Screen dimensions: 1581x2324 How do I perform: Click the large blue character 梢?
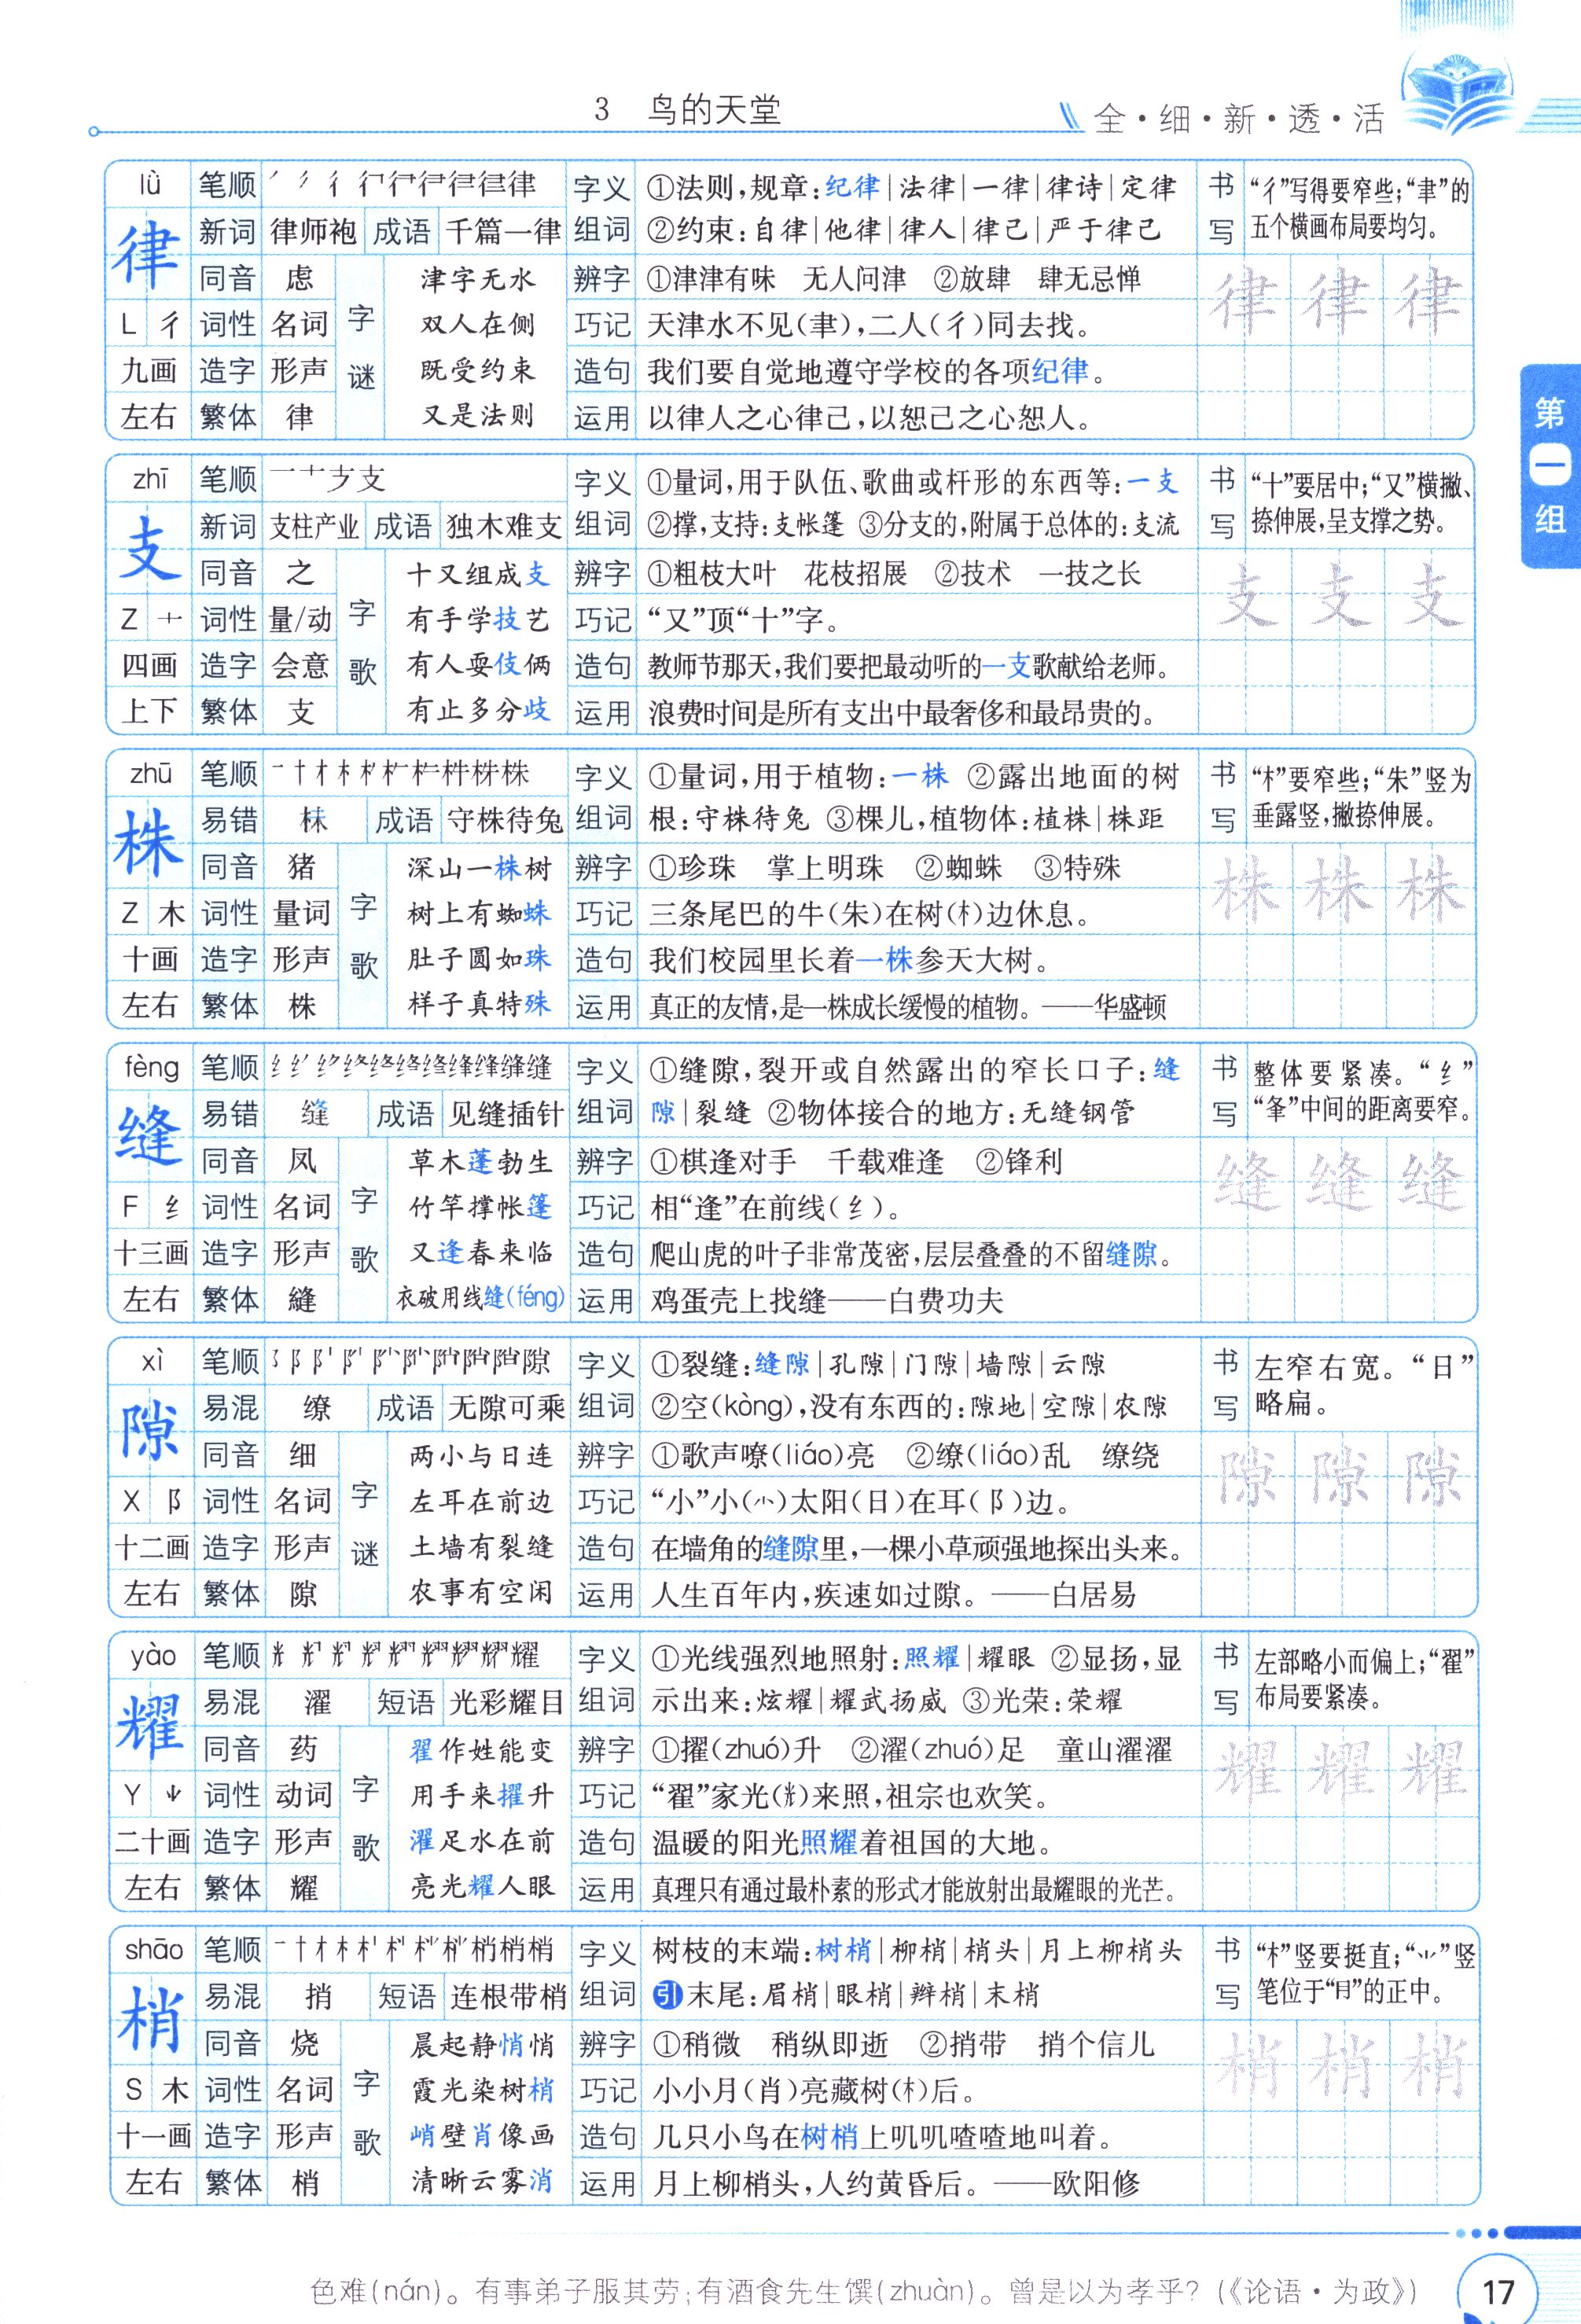[x=150, y=2019]
